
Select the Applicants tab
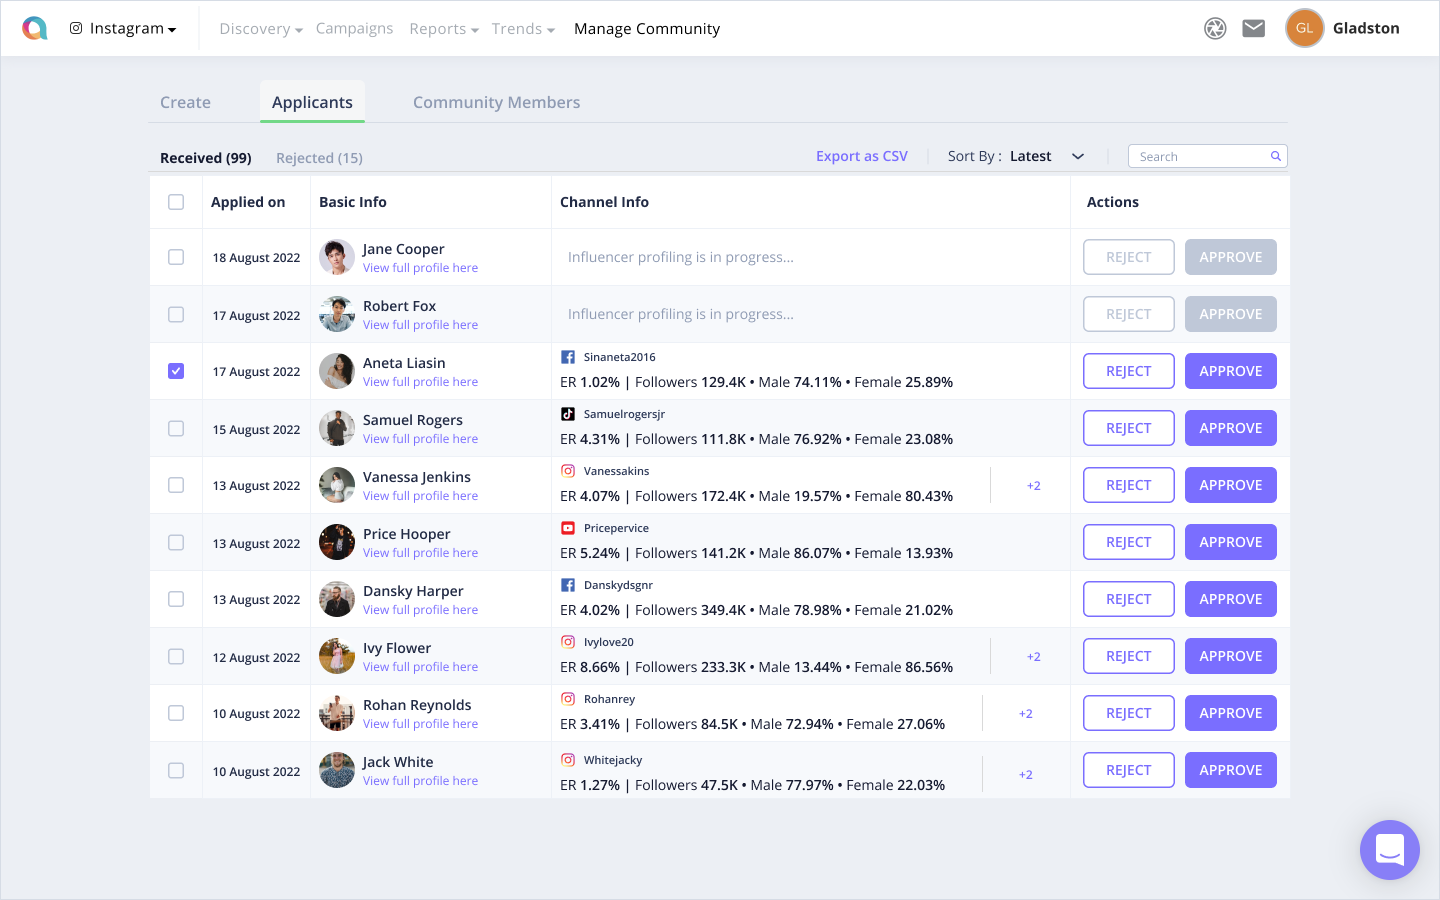point(312,102)
